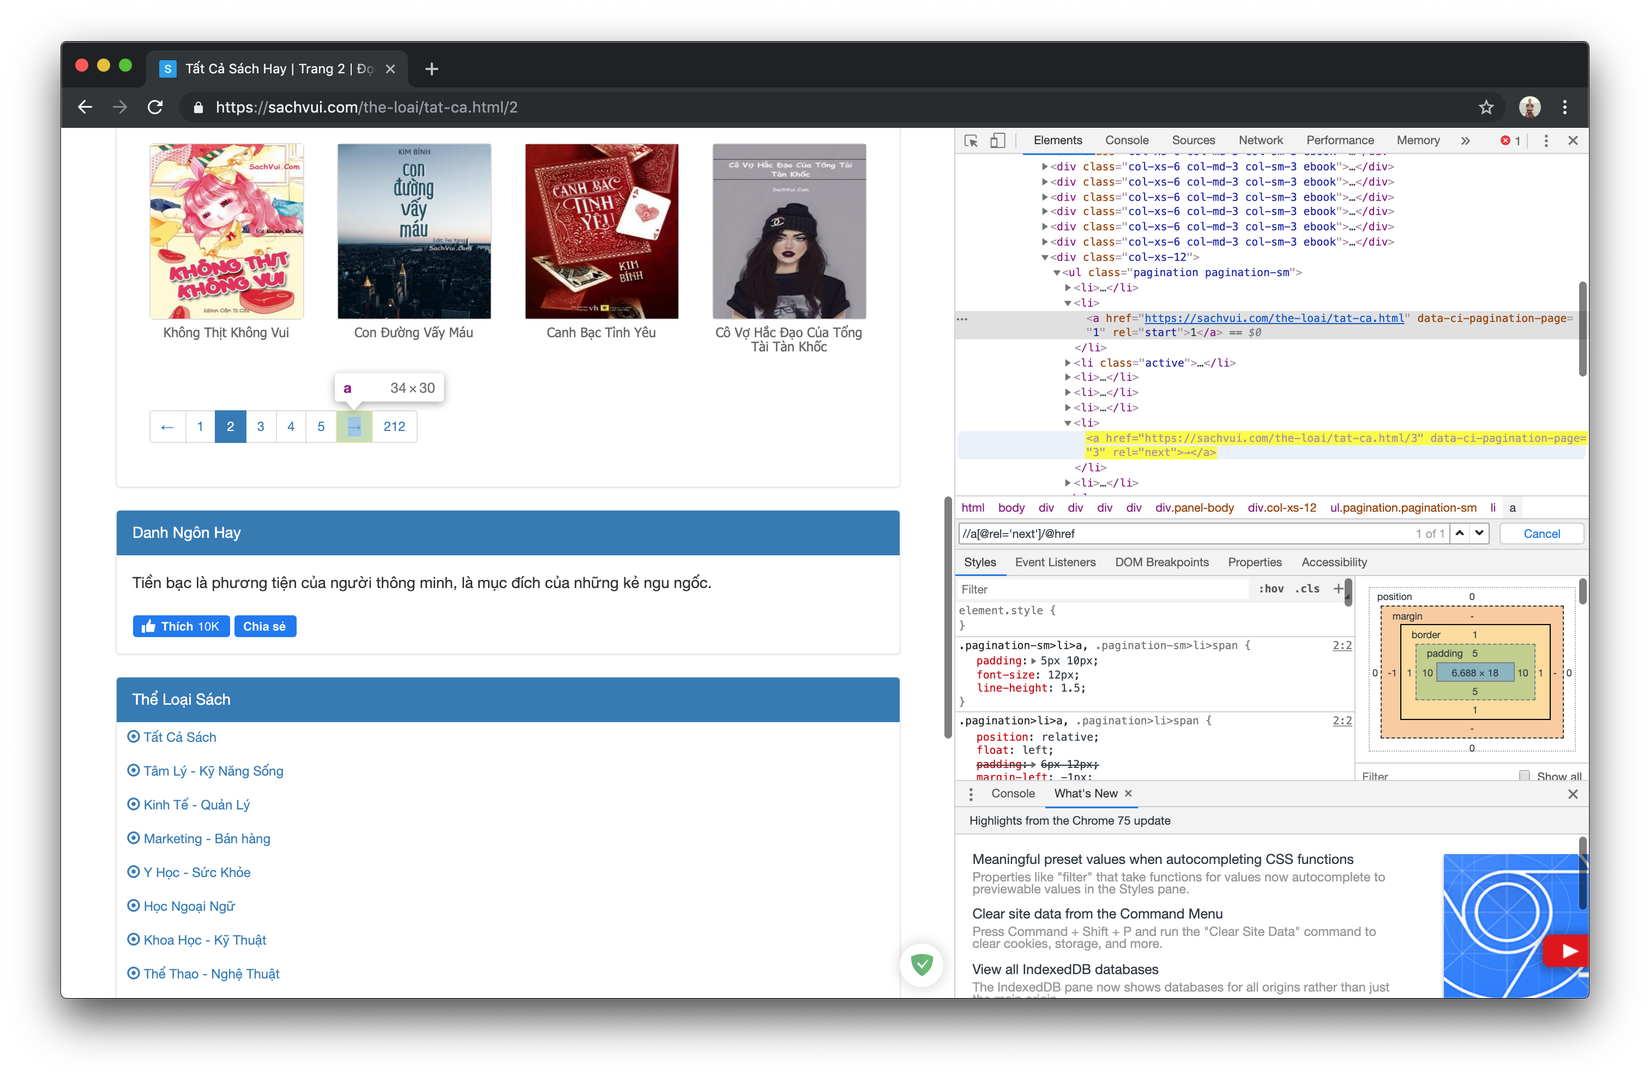Play the YouTube video in What's New
The height and width of the screenshot is (1079, 1650).
(x=1566, y=951)
